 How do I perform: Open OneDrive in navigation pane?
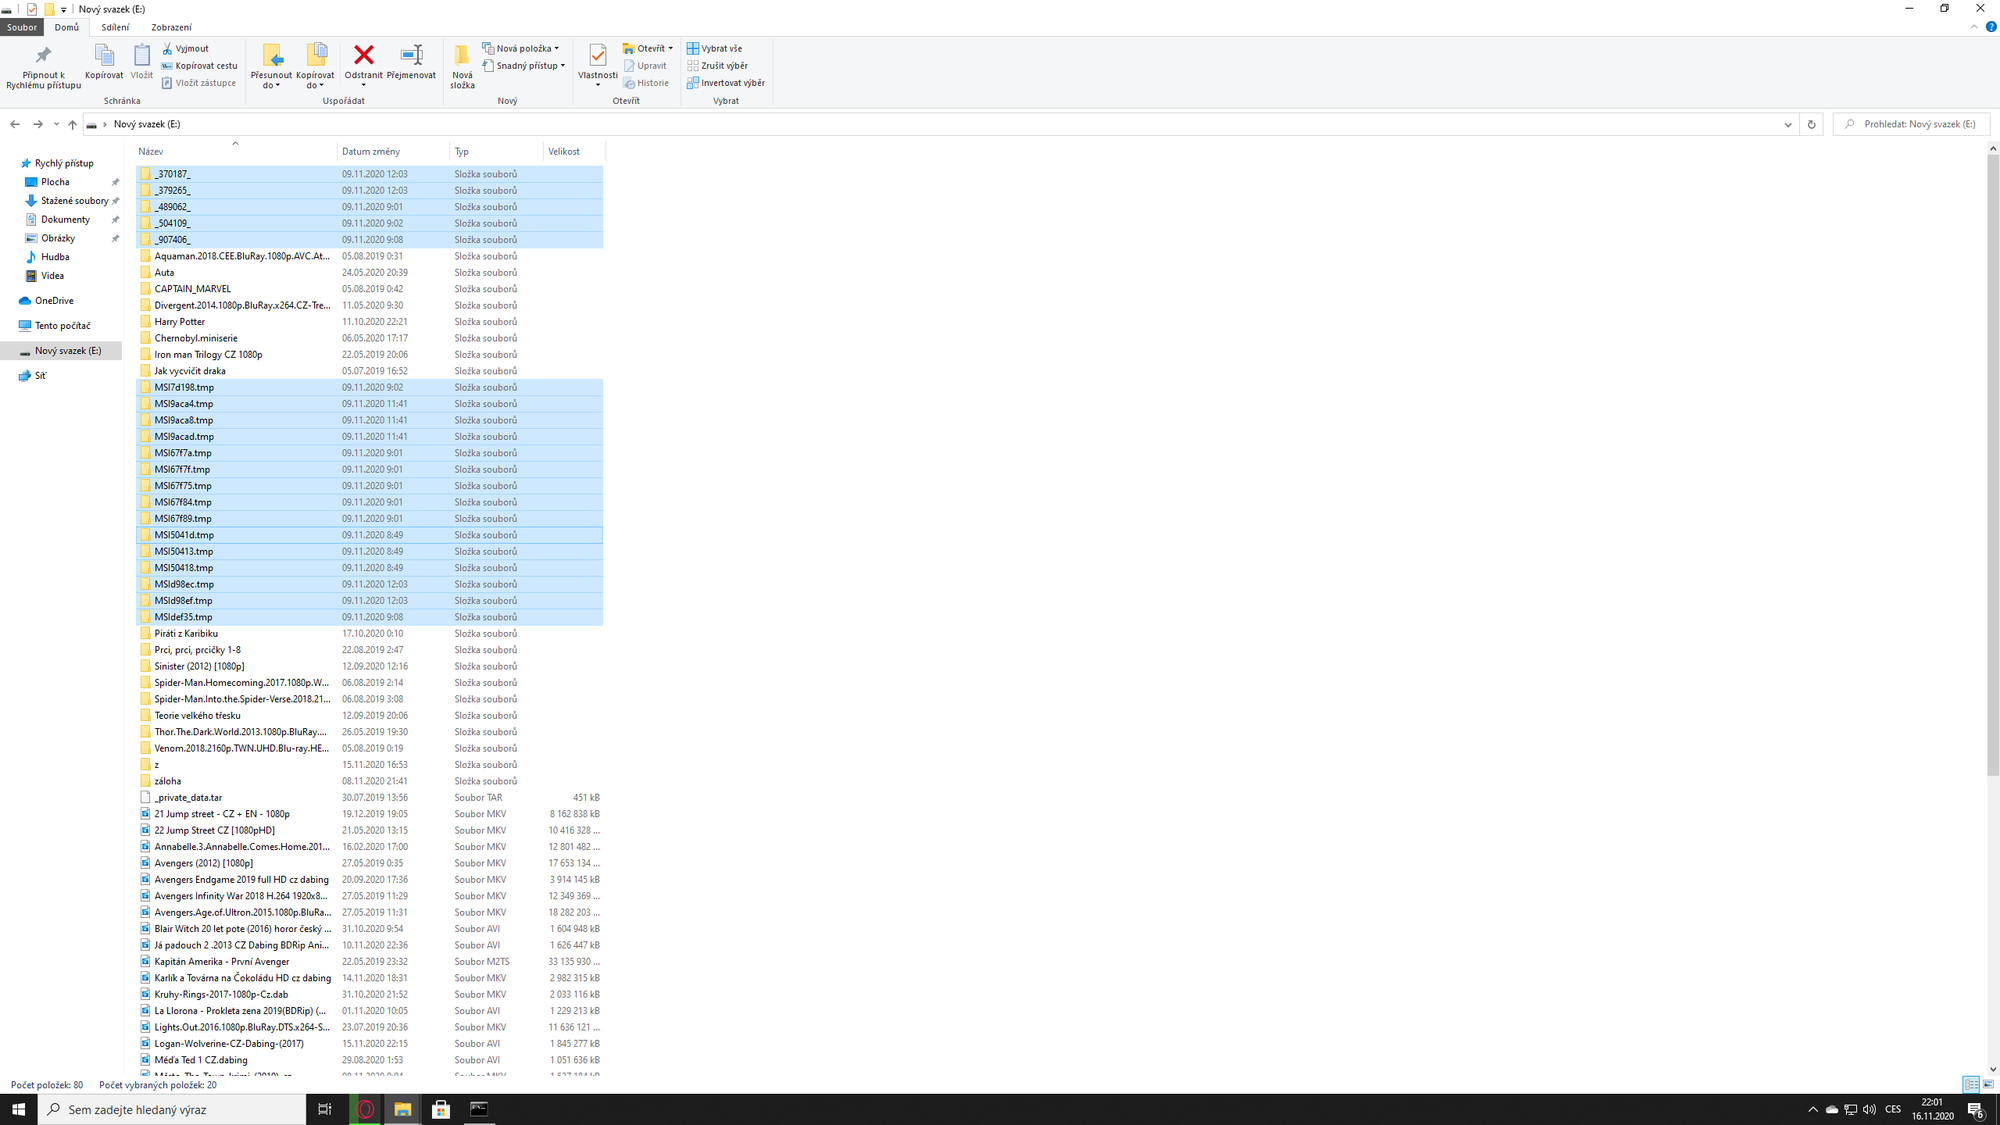coord(54,301)
